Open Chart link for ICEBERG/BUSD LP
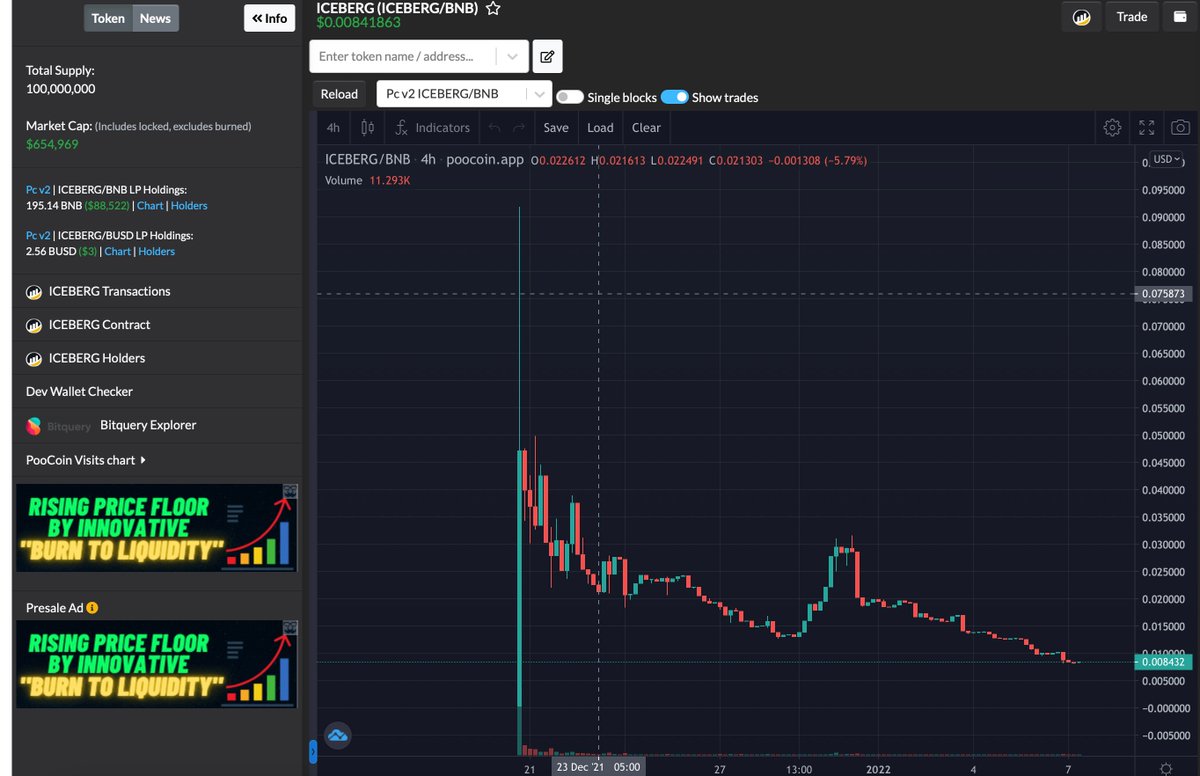The image size is (1200, 776). (118, 252)
